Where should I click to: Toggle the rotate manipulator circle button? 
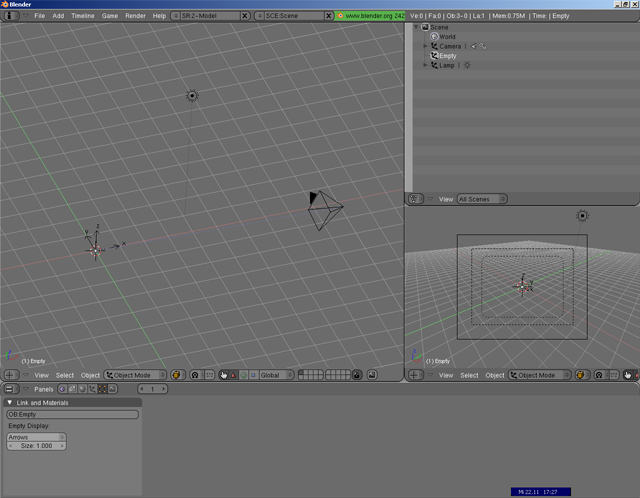(x=244, y=375)
